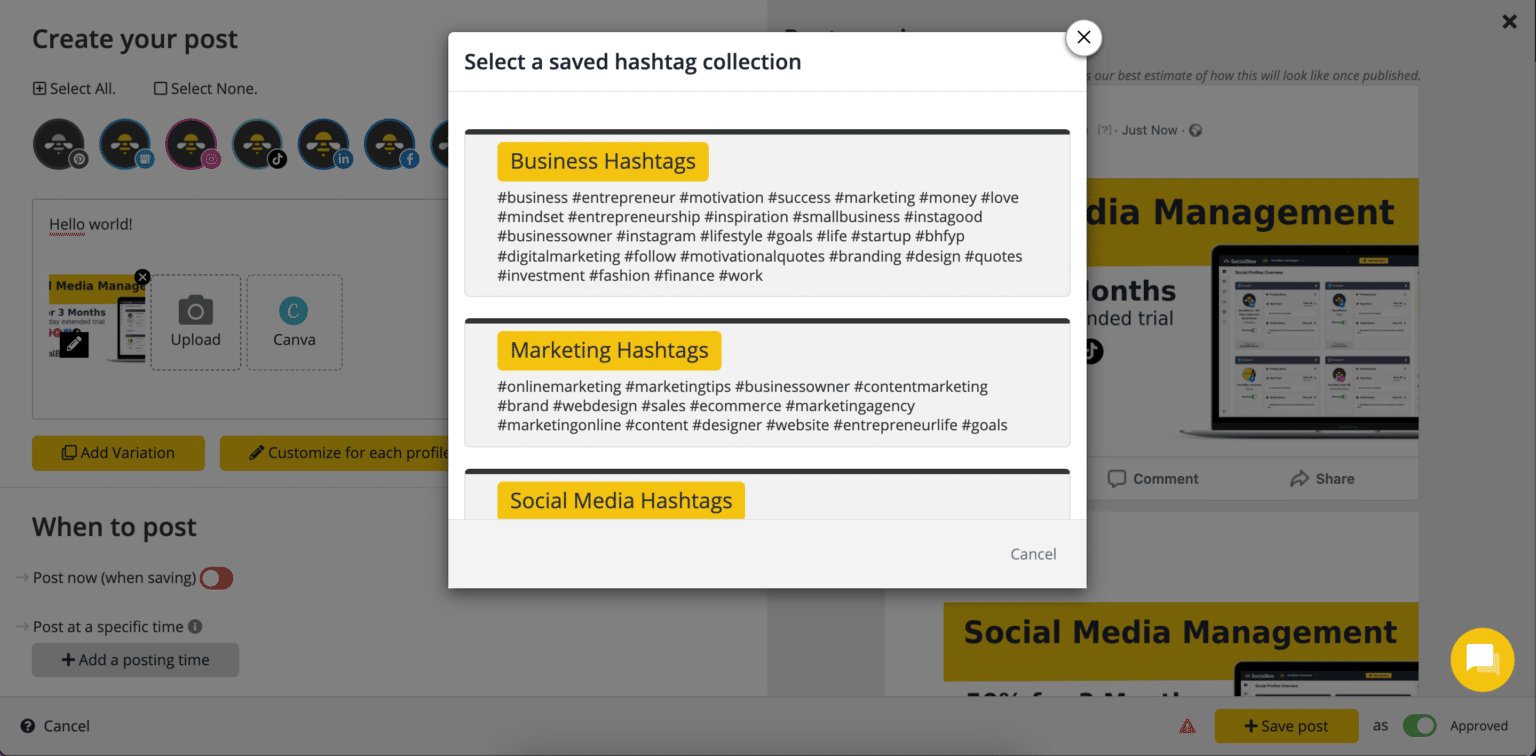Cancel the hashtag collection dialog
The image size is (1536, 756).
click(x=1033, y=553)
